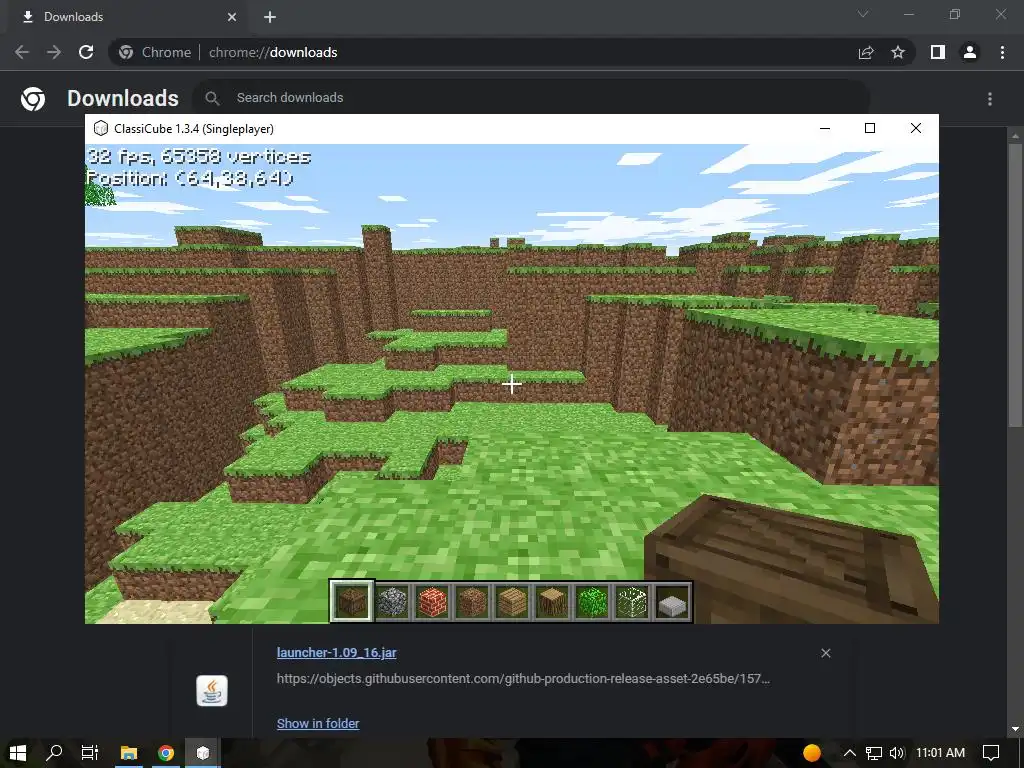Open the Windows Start menu
Screen dimensions: 1024x768
click(x=18, y=753)
